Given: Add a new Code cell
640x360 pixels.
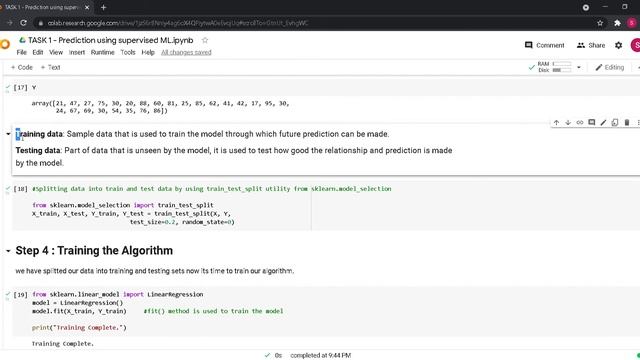Looking at the screenshot, I should point(22,67).
